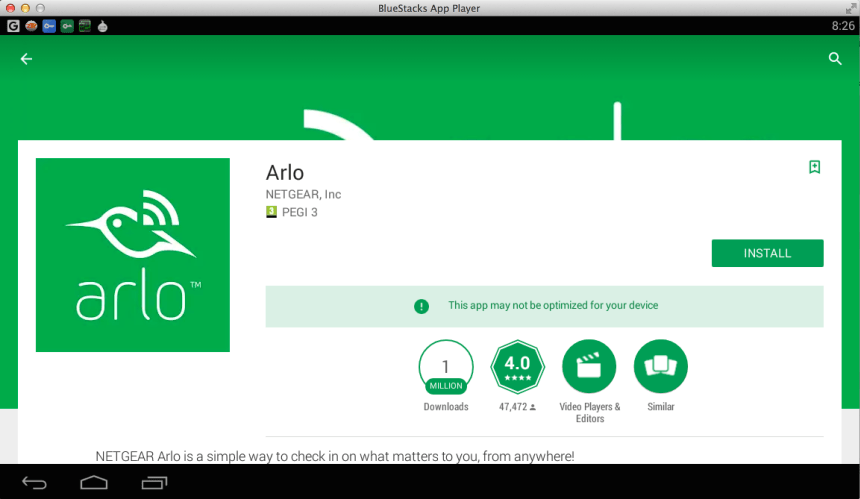Screen dimensions: 860x499
Task: Open developer page NETGEAR, Inc
Action: point(303,194)
